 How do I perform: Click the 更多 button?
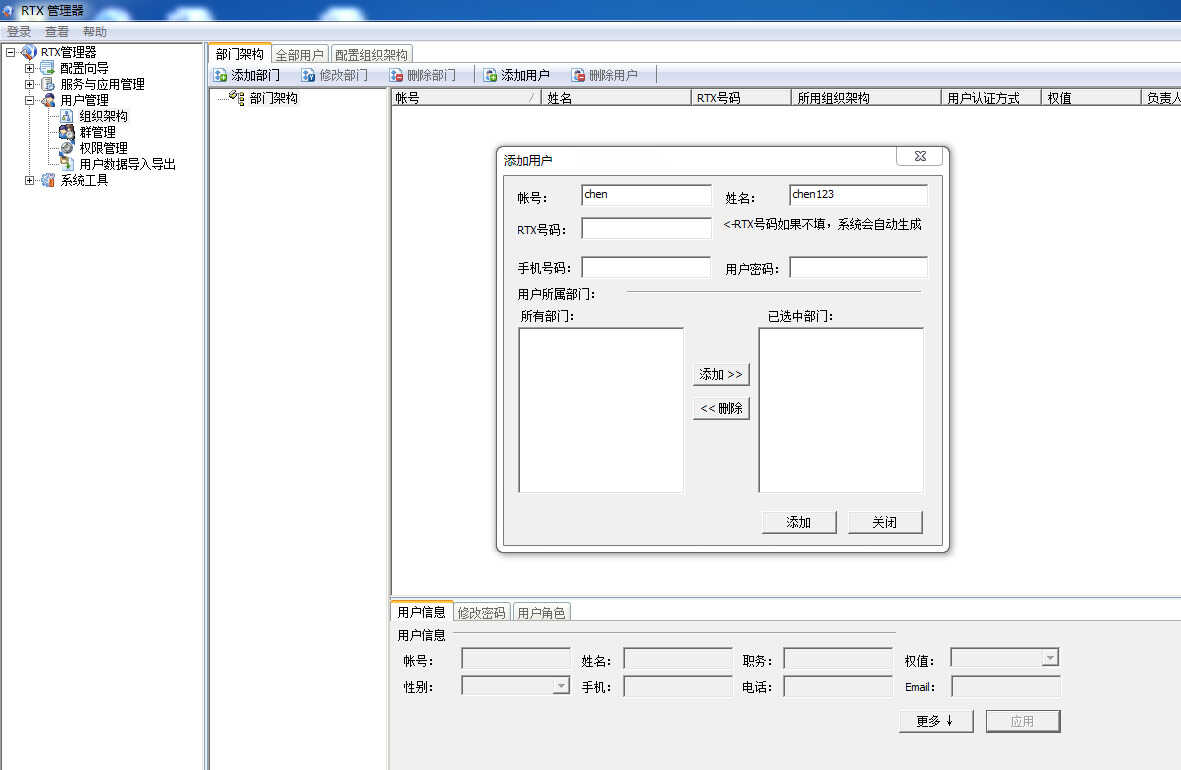(x=936, y=721)
